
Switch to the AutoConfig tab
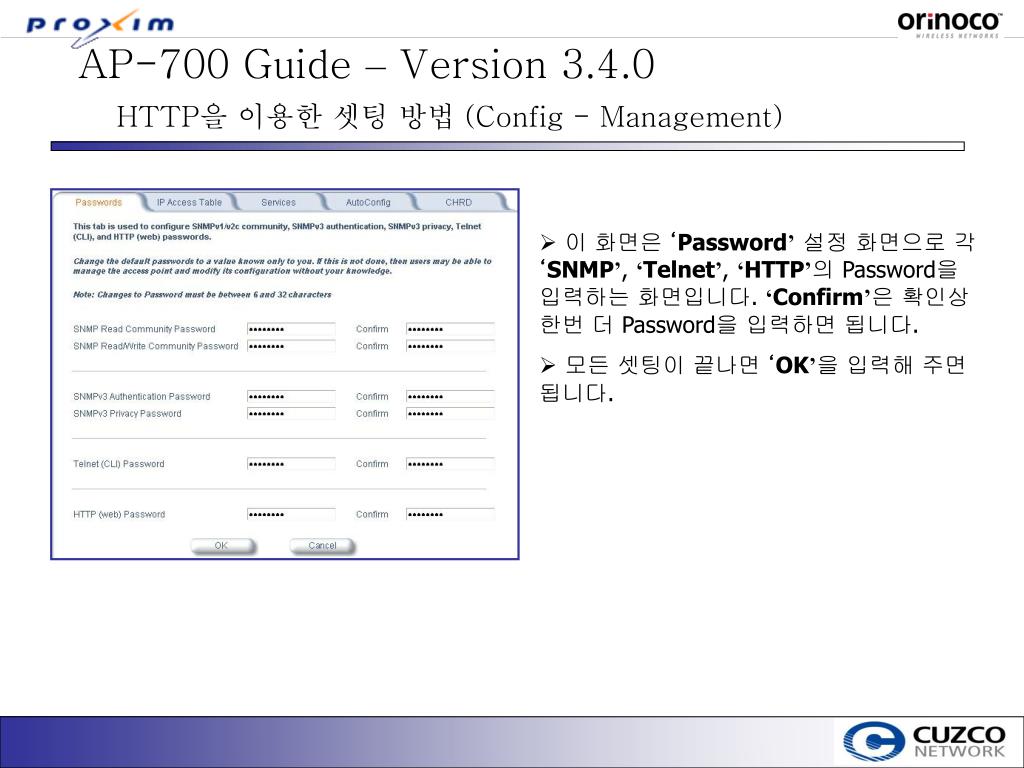click(x=368, y=202)
